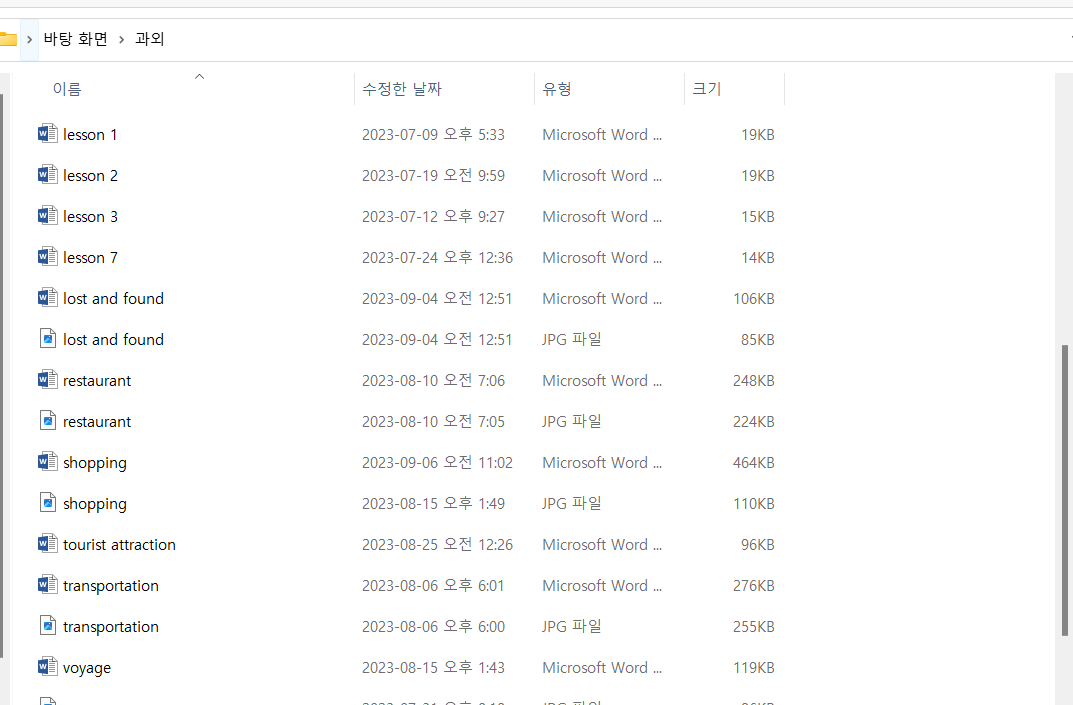This screenshot has width=1073, height=705.
Task: Select the lesson 3 Word file icon
Action: [x=47, y=216]
